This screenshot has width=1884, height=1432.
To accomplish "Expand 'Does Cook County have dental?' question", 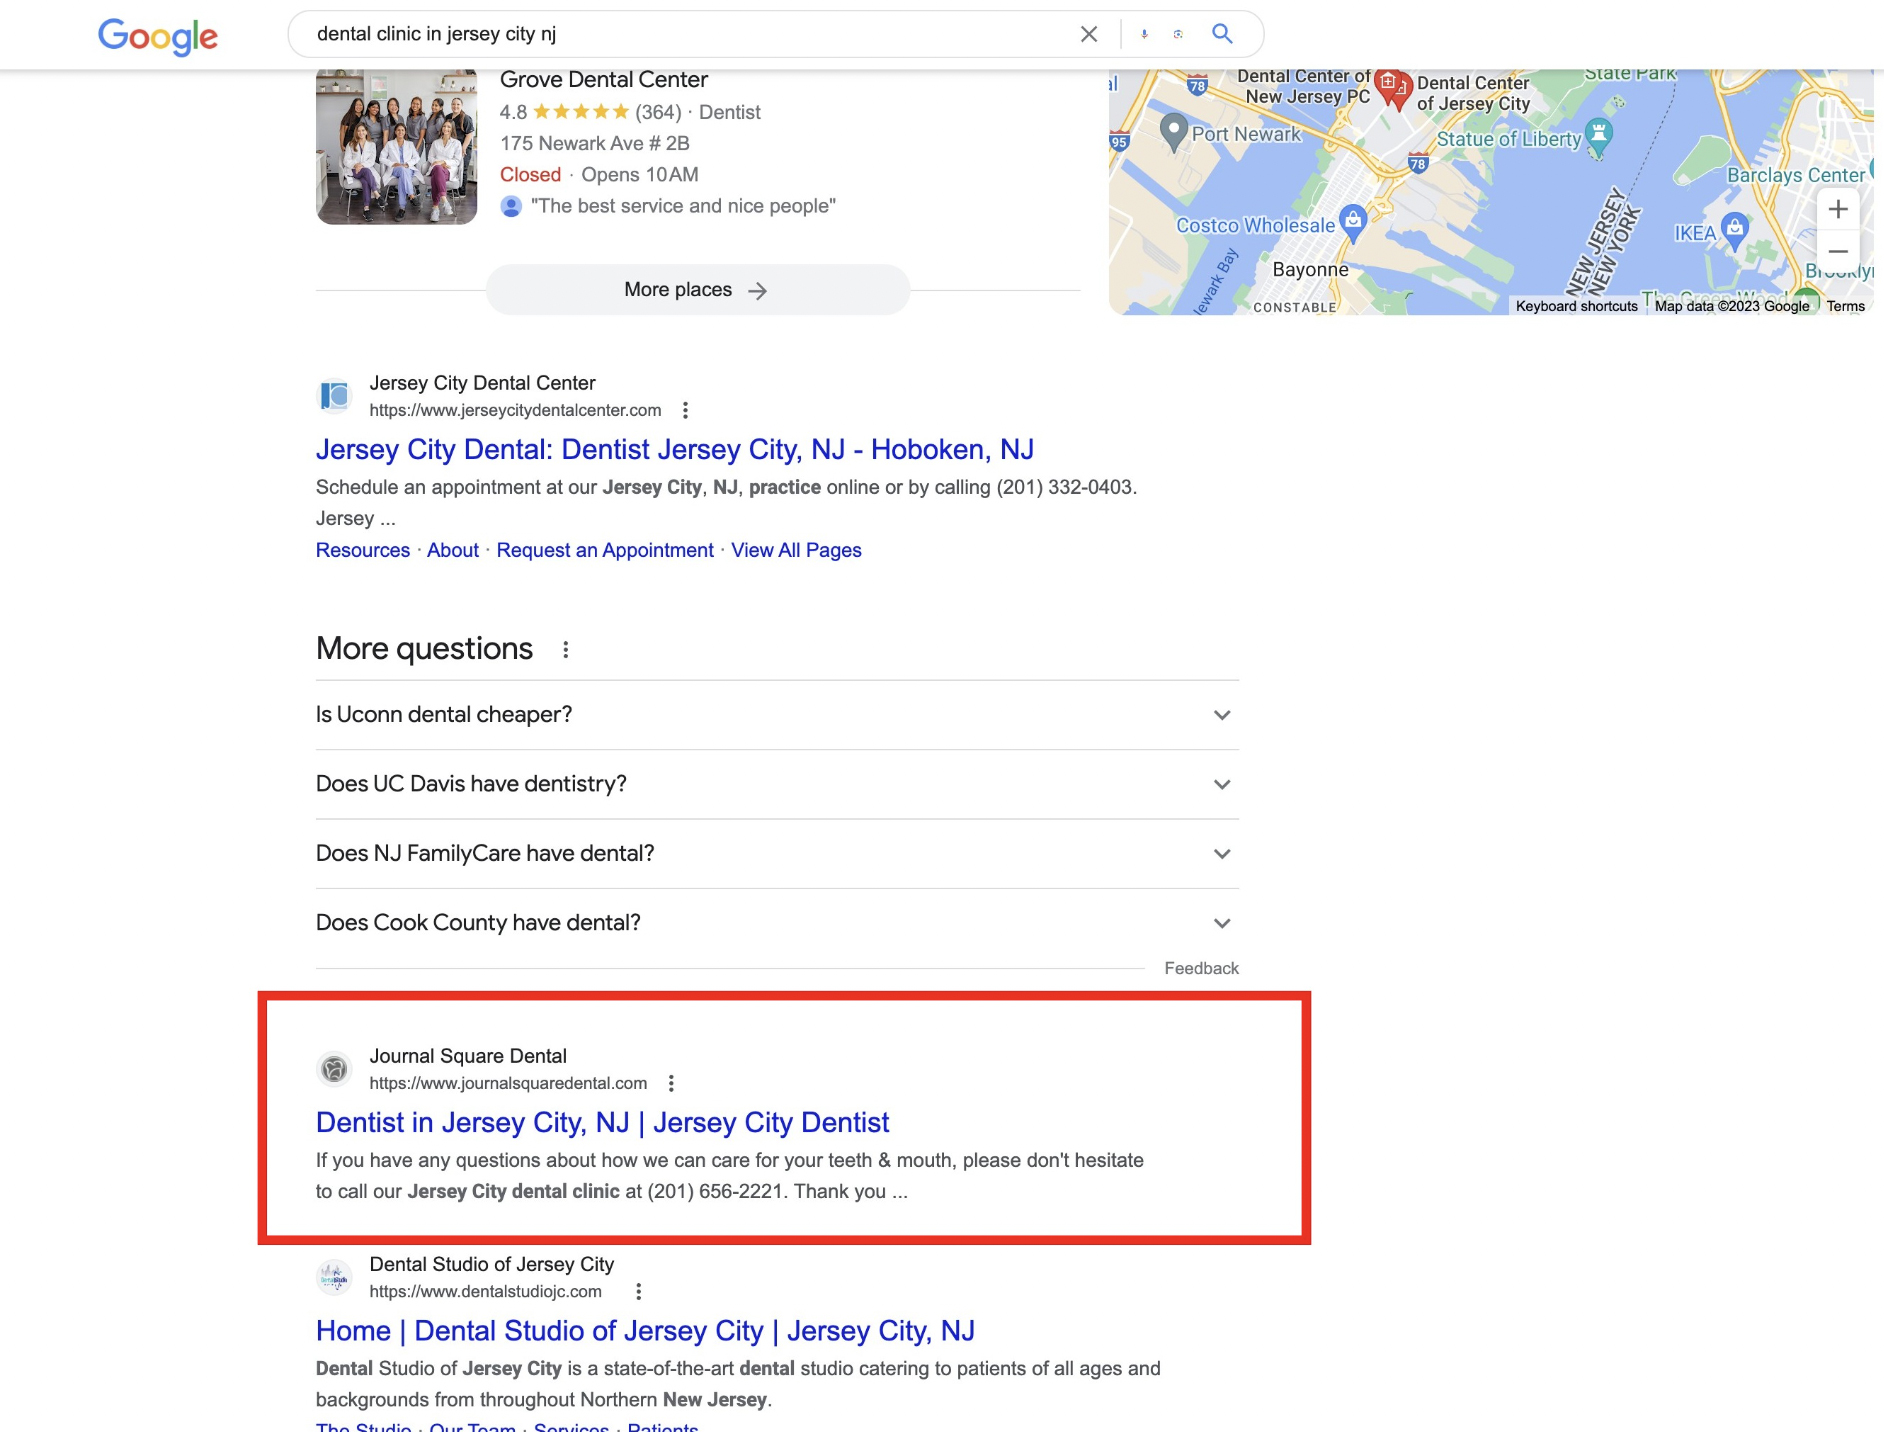I will [x=777, y=923].
